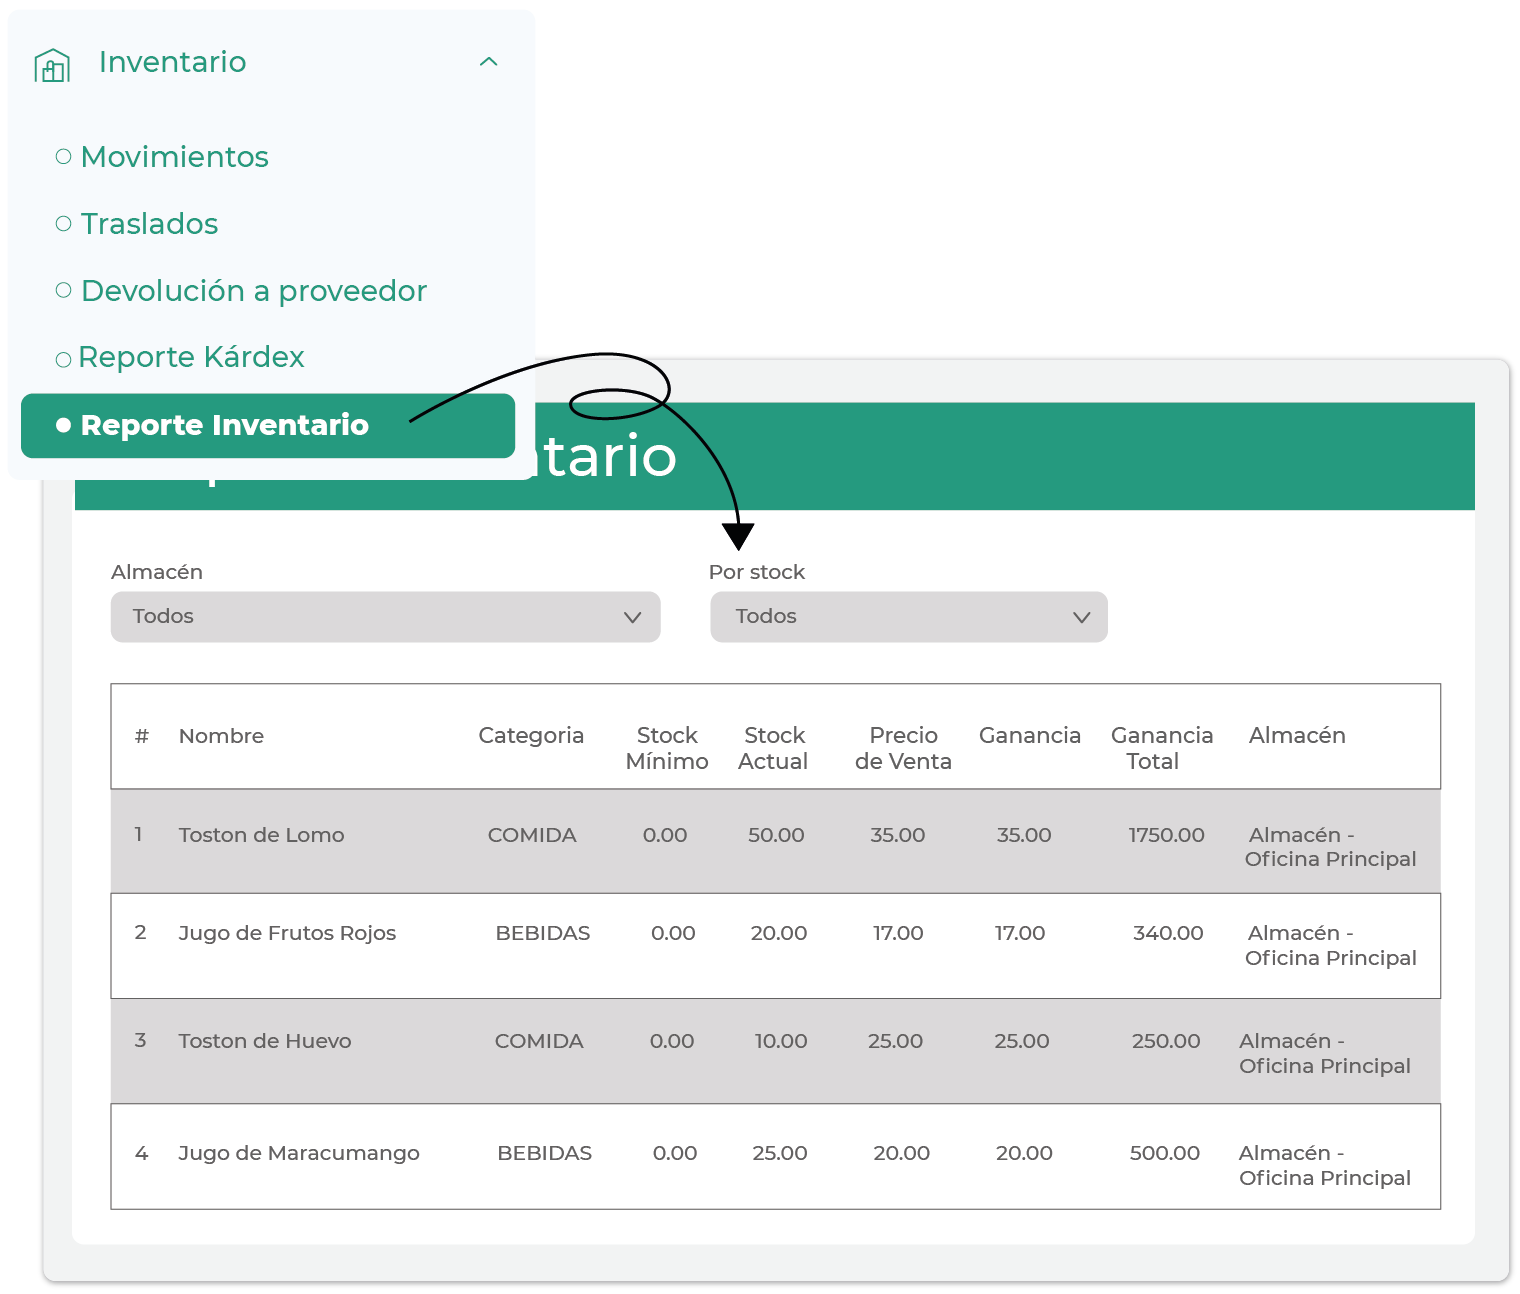Screen dimensions: 1520x1294
Task: Collapse the Inventario menu chevron
Action: click(x=488, y=62)
